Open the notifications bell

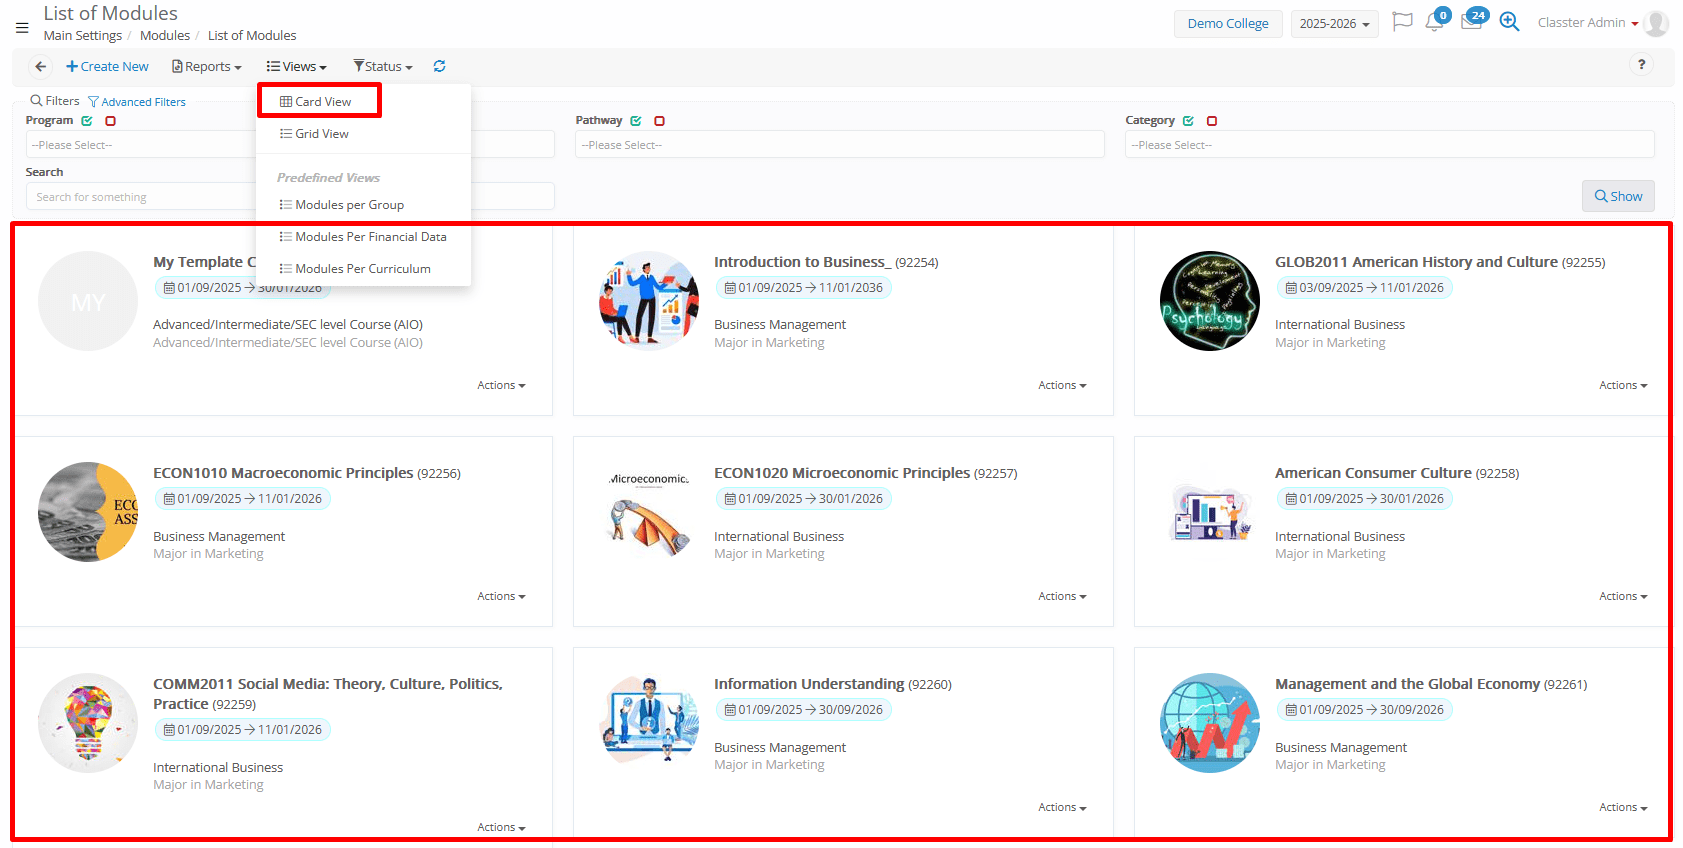(1434, 22)
